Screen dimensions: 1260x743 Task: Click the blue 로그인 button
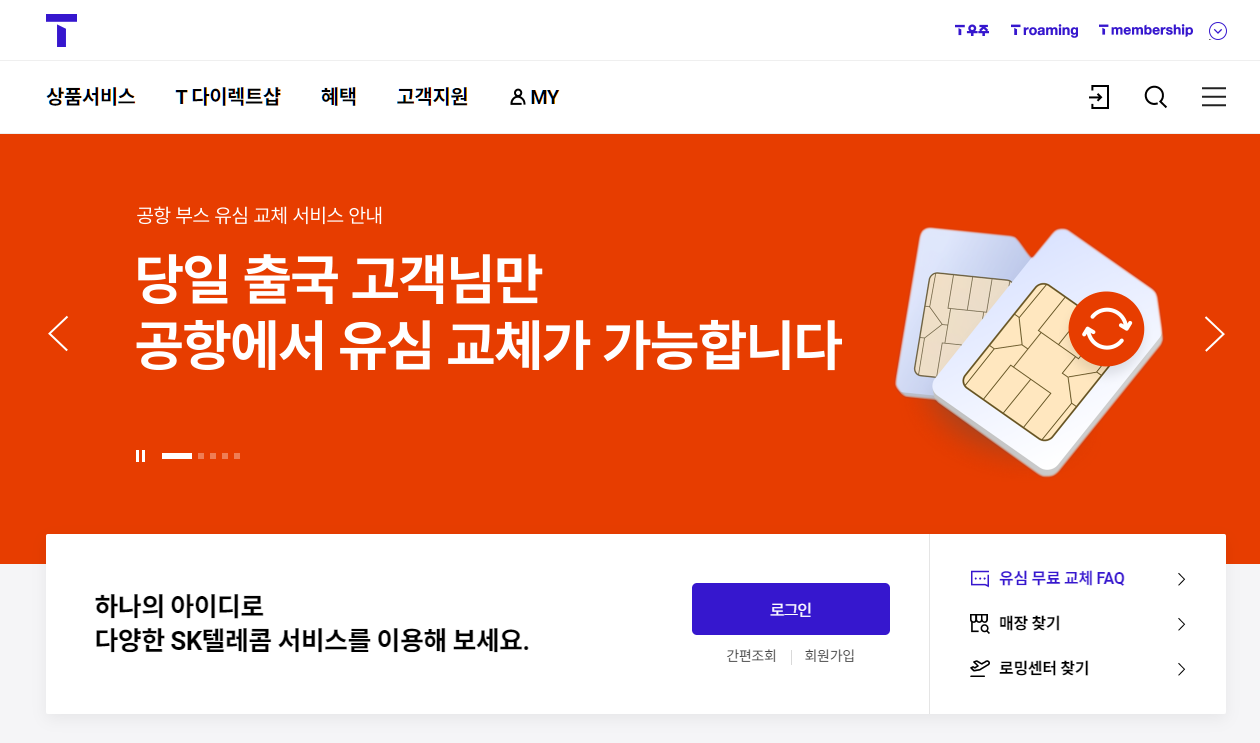click(791, 609)
